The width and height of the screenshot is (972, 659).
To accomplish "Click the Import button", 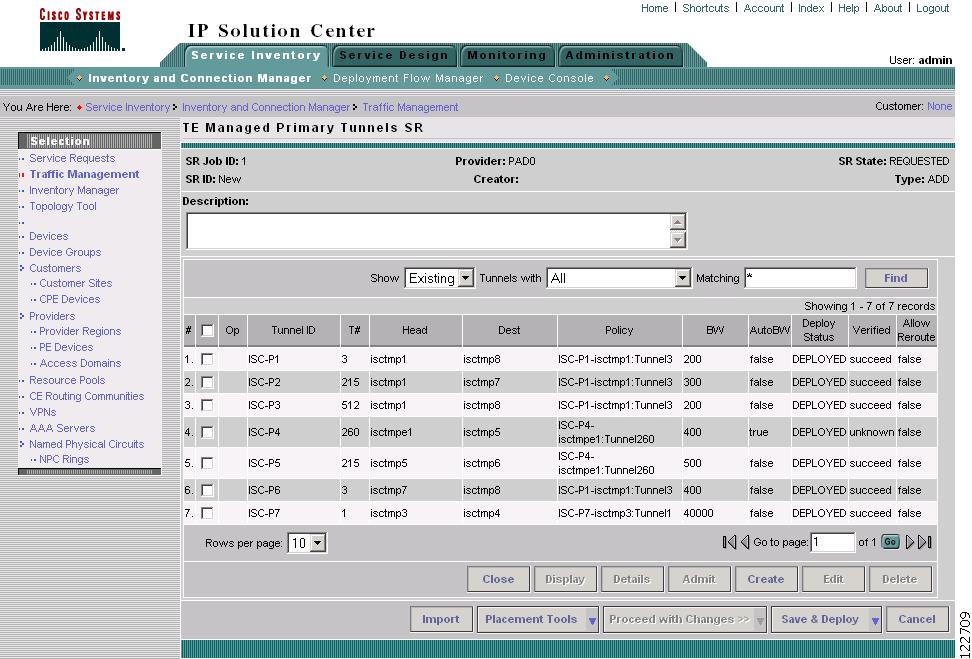I will (441, 619).
